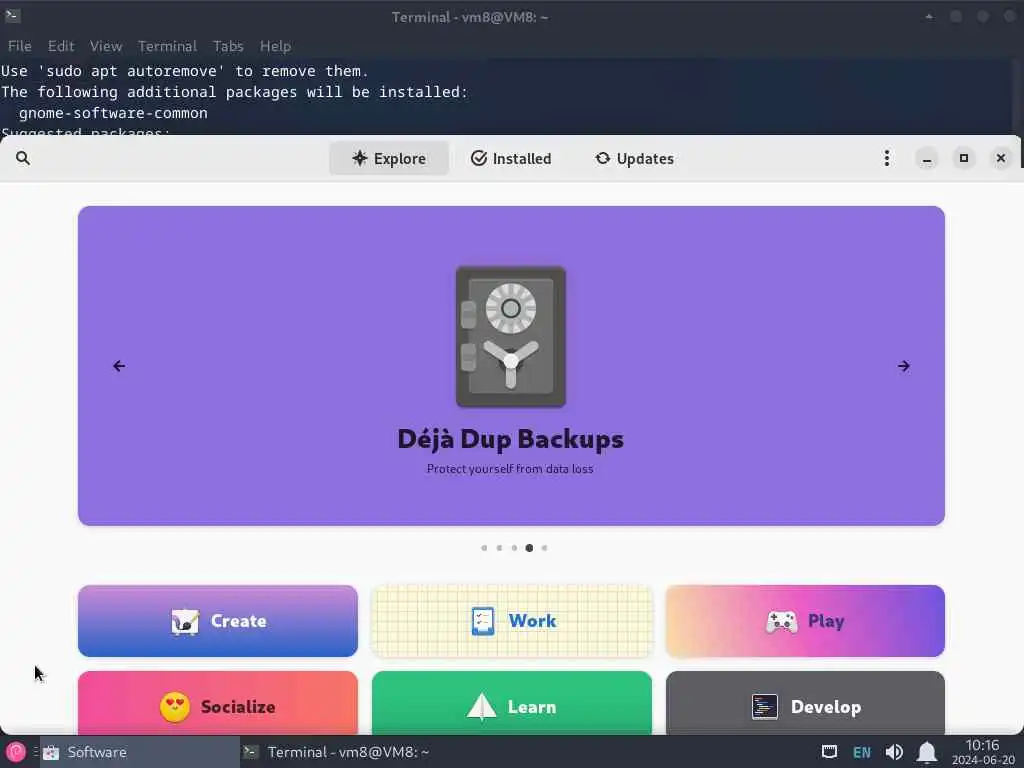This screenshot has width=1024, height=768.
Task: Open the notifications bell icon
Action: click(926, 752)
